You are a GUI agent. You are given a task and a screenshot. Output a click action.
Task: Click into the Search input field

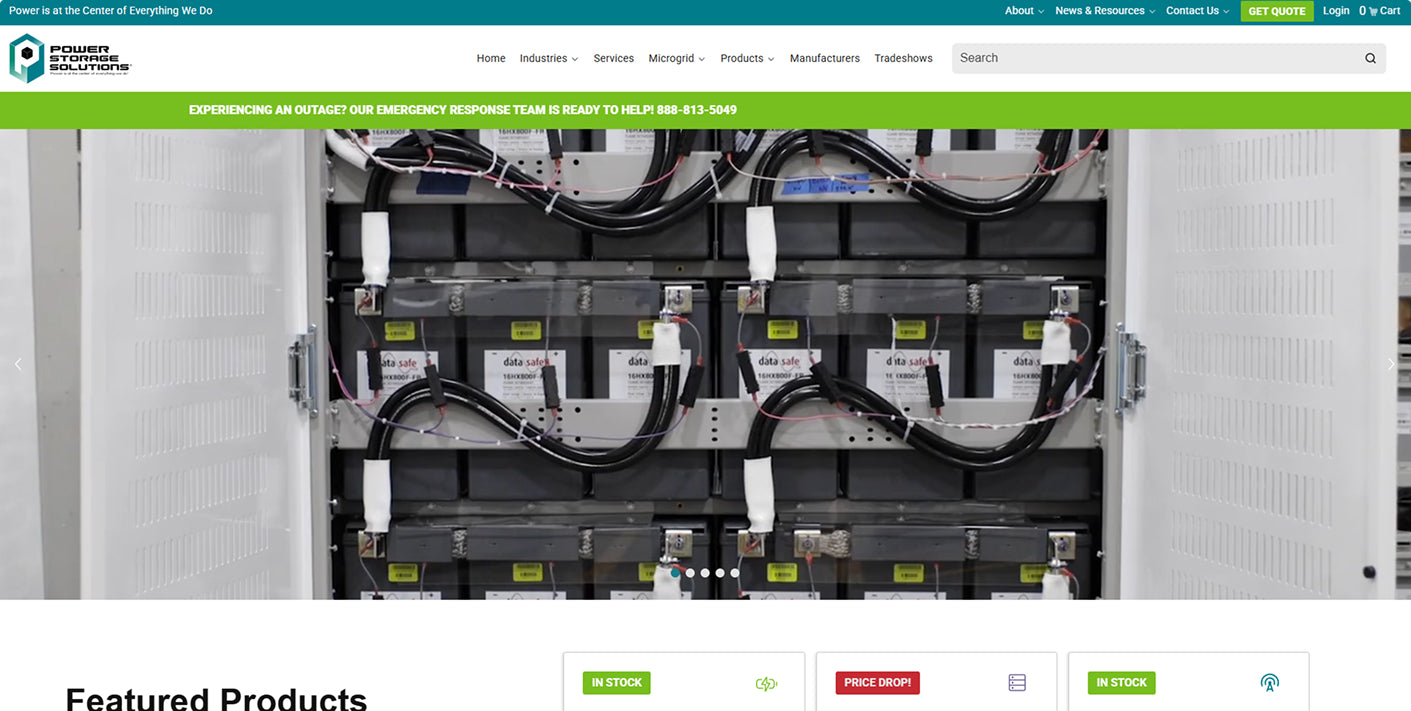pyautogui.click(x=1150, y=58)
